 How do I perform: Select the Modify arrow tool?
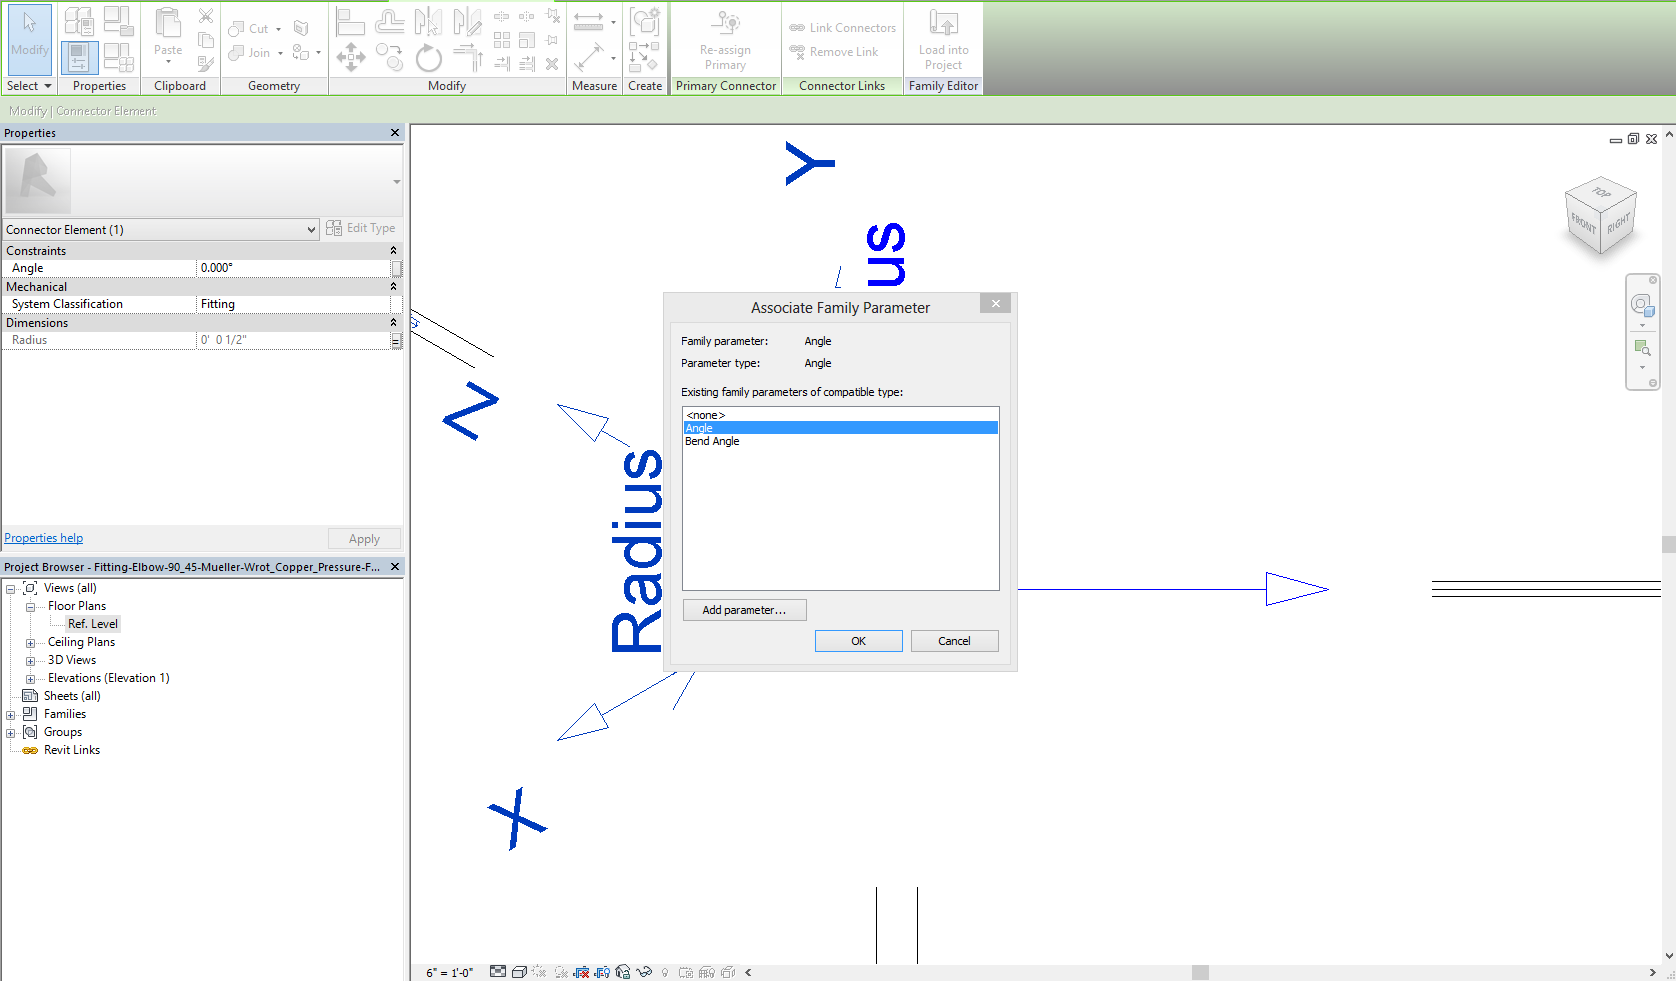[x=29, y=38]
